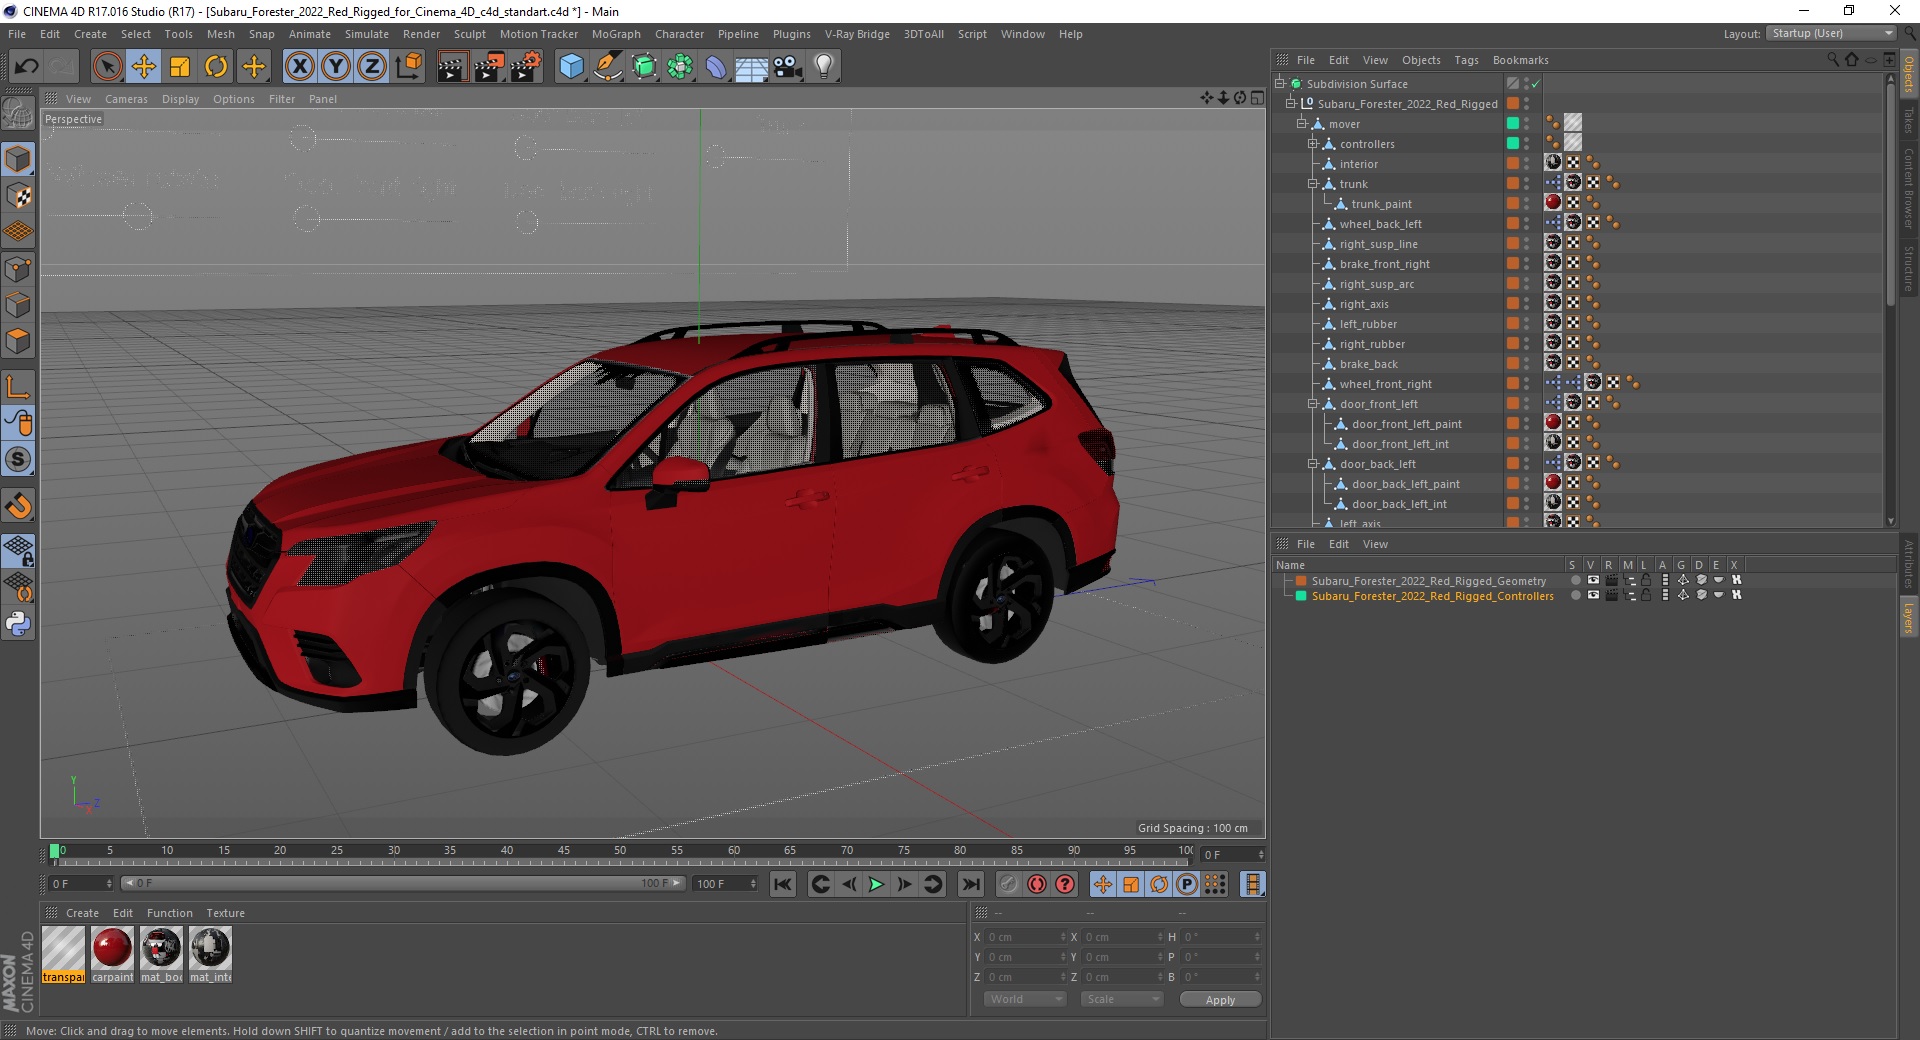Image resolution: width=1920 pixels, height=1040 pixels.
Task: Click frame 50 on the timeline ruler
Action: 620,851
